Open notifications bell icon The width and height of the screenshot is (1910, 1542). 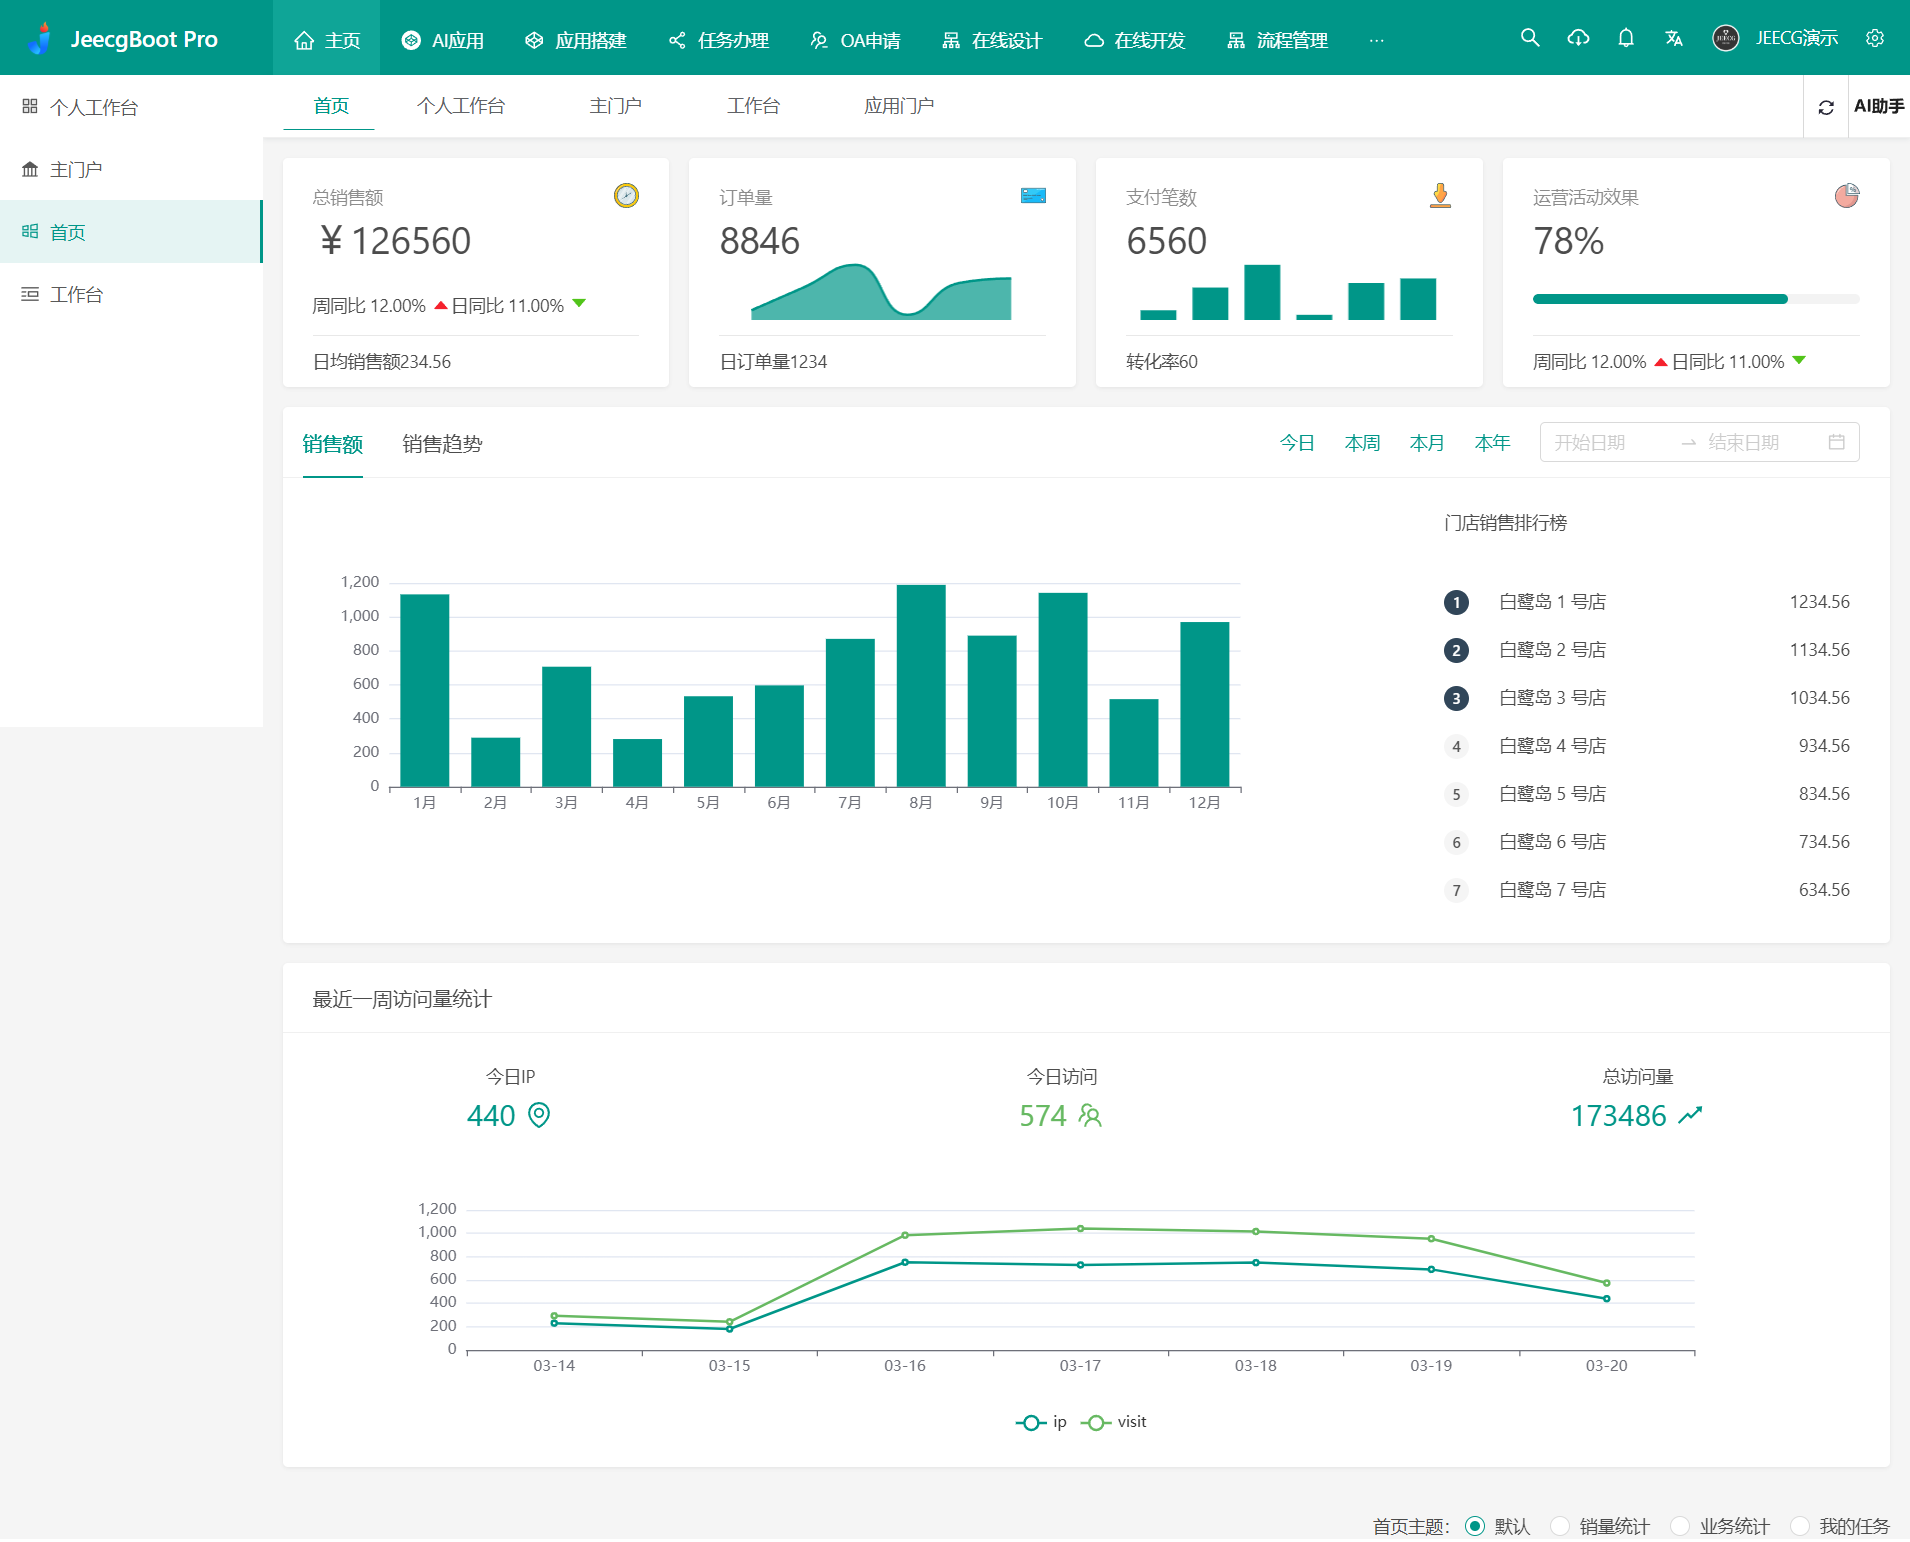(x=1626, y=38)
